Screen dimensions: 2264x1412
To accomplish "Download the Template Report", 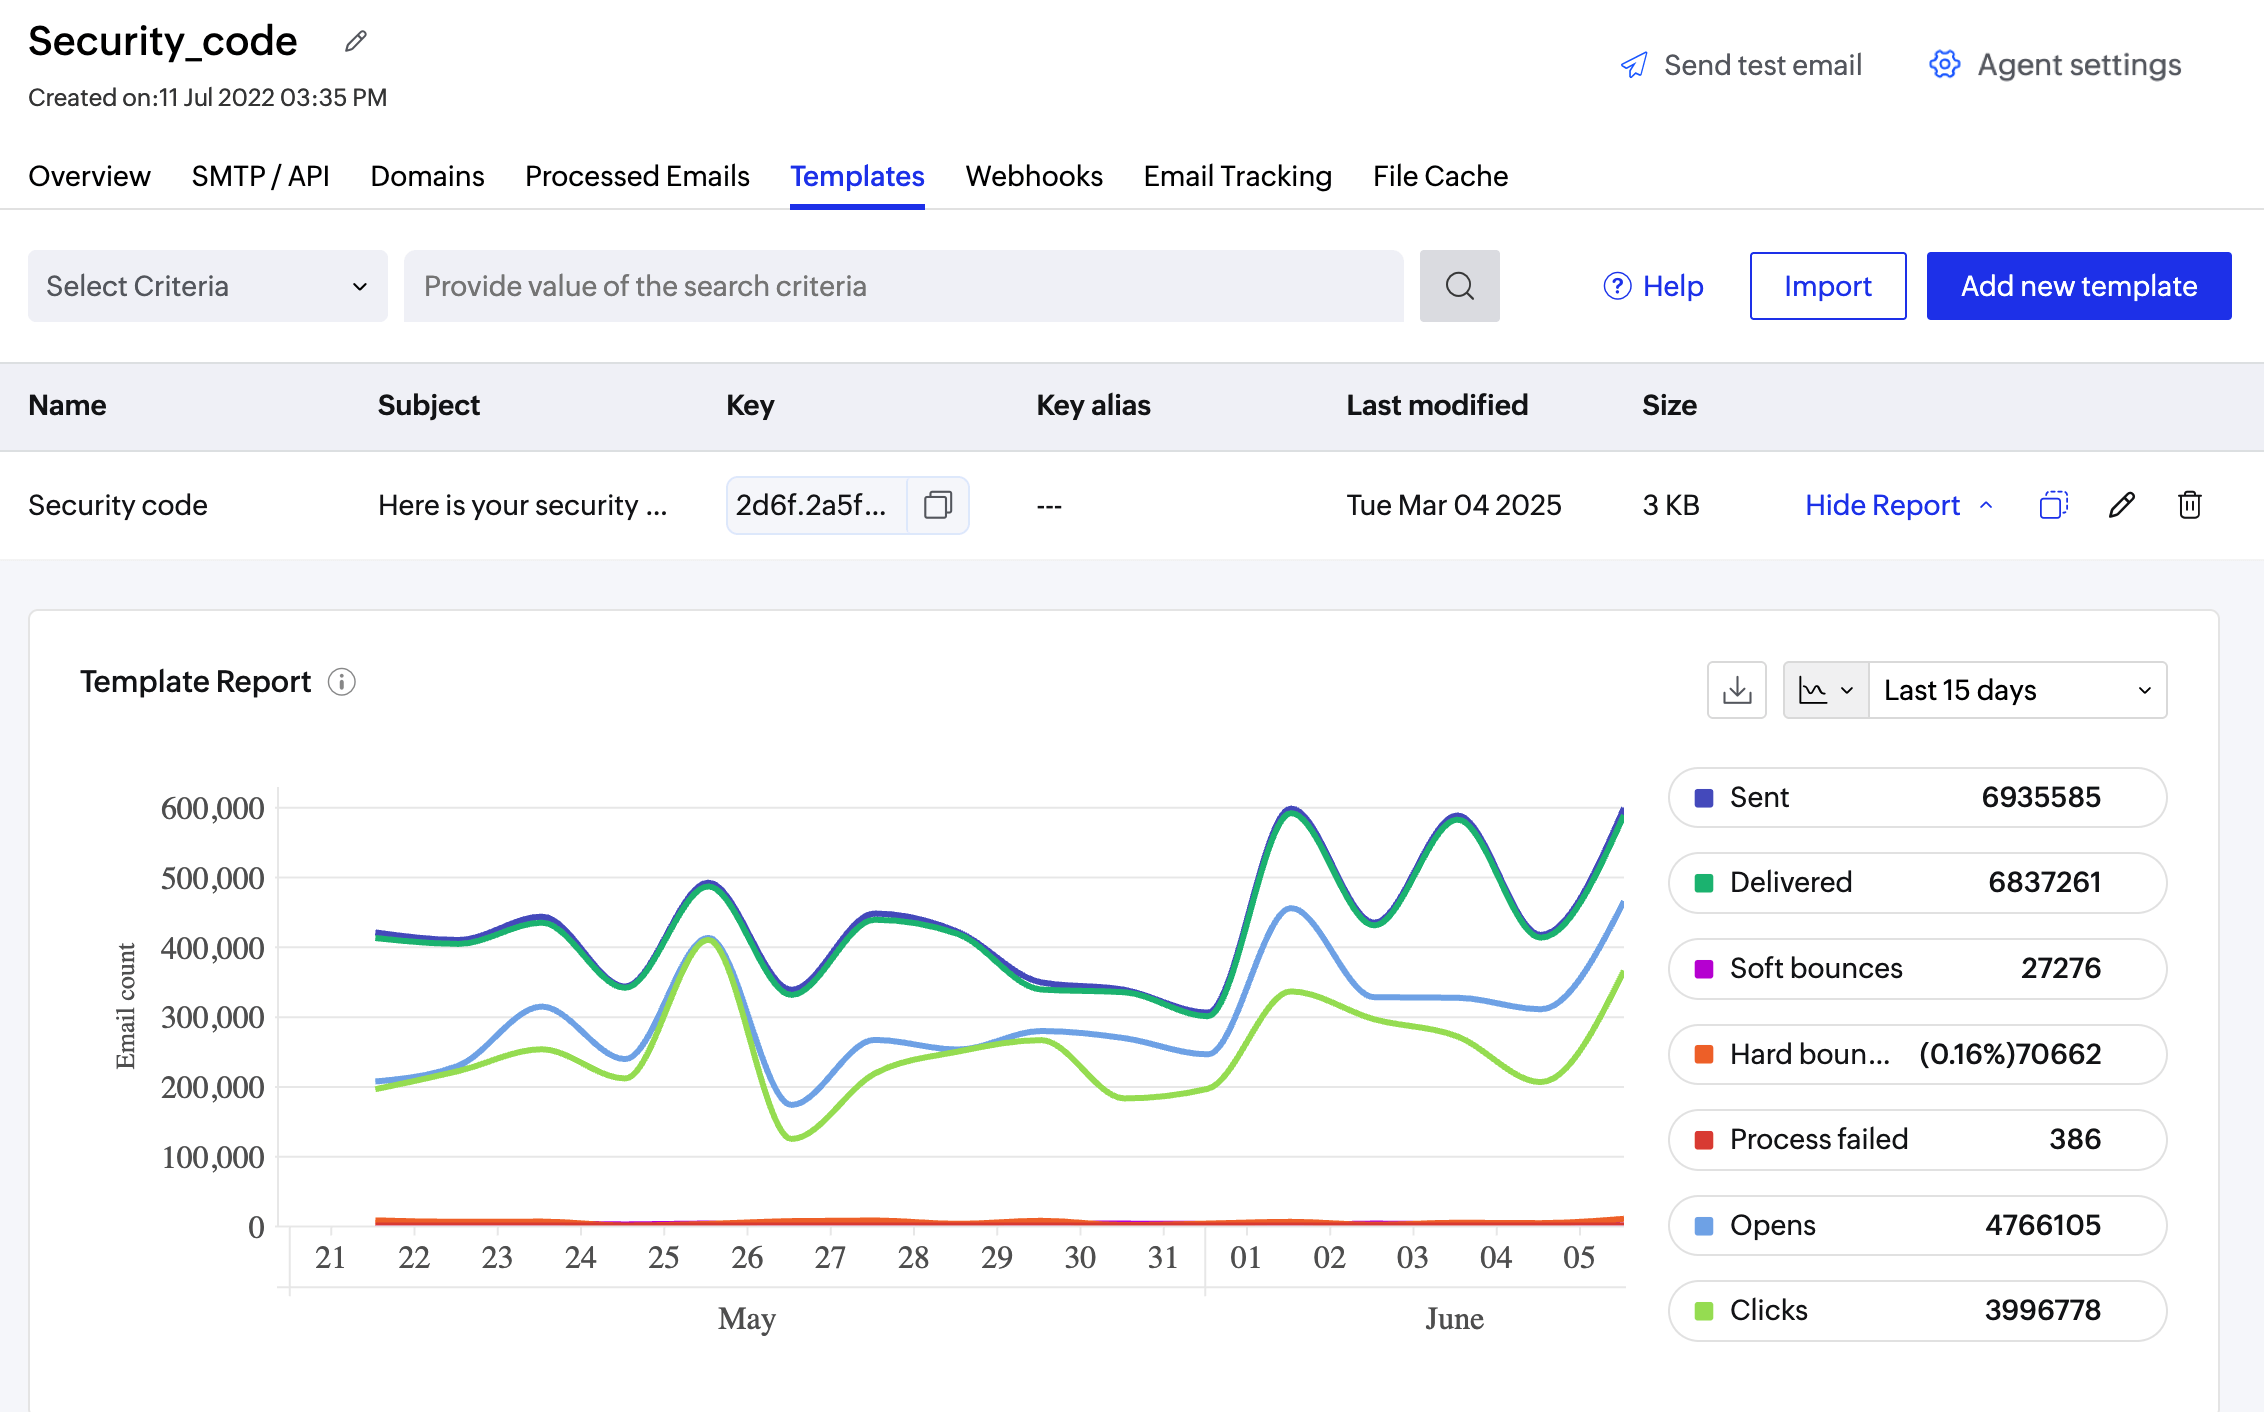I will (x=1737, y=690).
